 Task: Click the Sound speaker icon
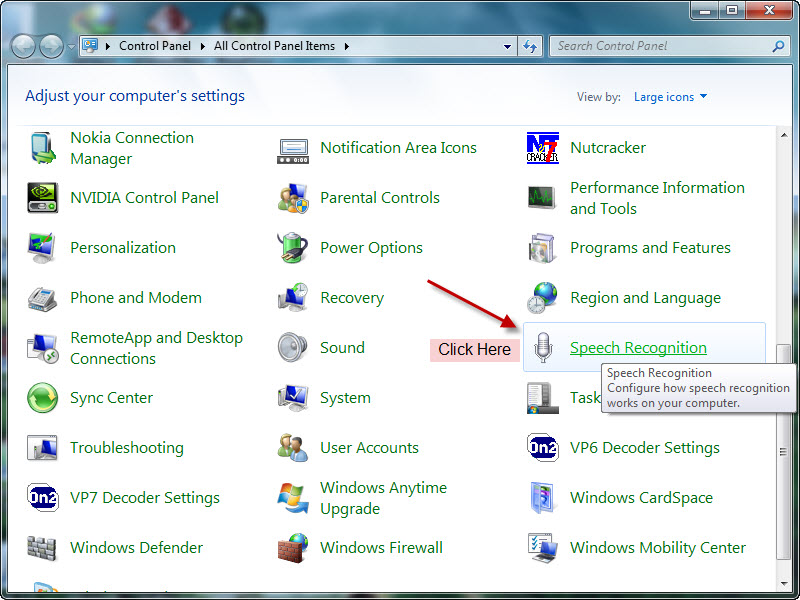(x=292, y=347)
